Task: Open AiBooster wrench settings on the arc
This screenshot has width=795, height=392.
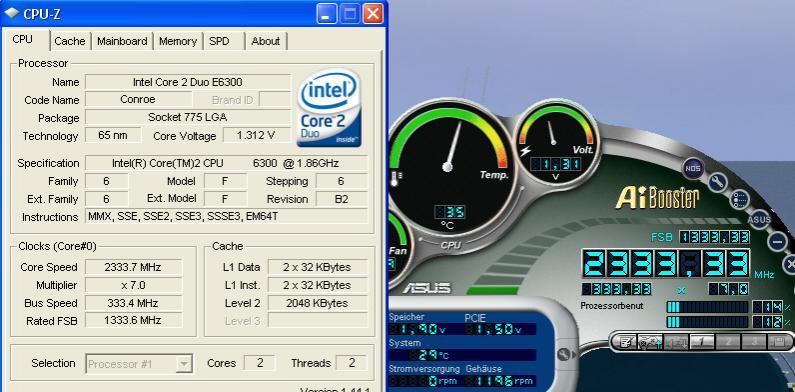Action: tap(717, 182)
